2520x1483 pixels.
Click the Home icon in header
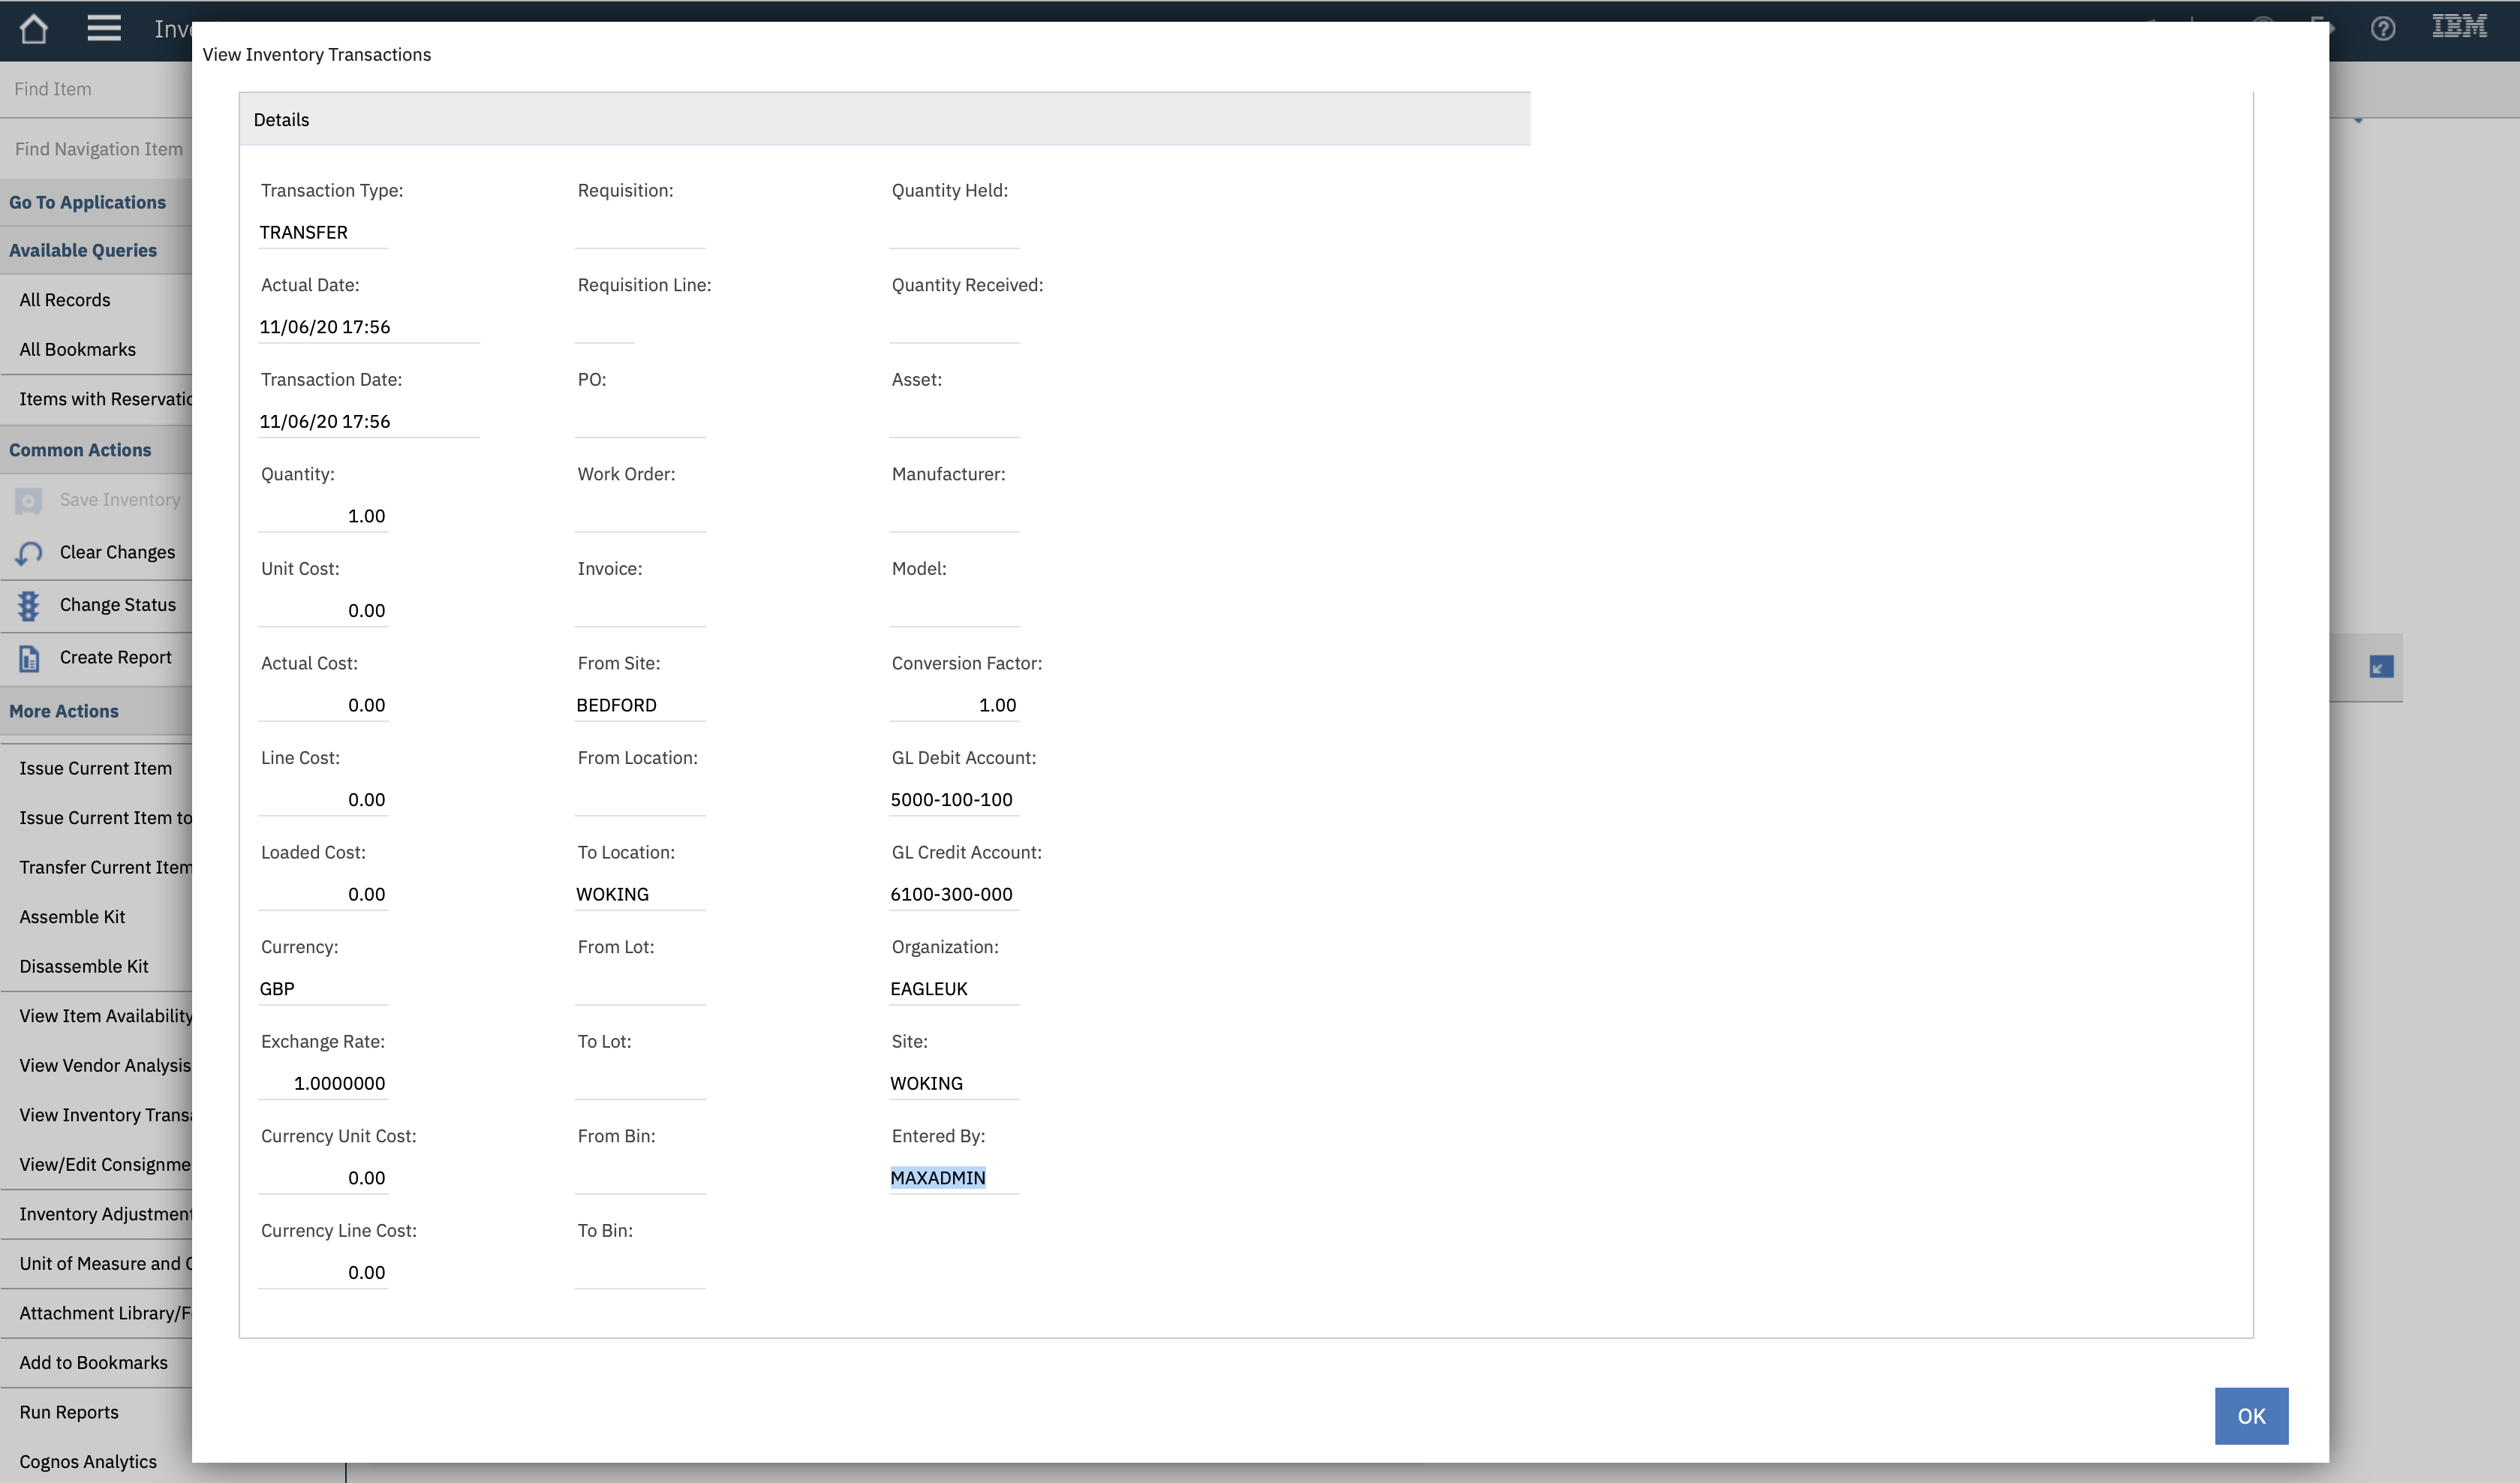coord(34,28)
